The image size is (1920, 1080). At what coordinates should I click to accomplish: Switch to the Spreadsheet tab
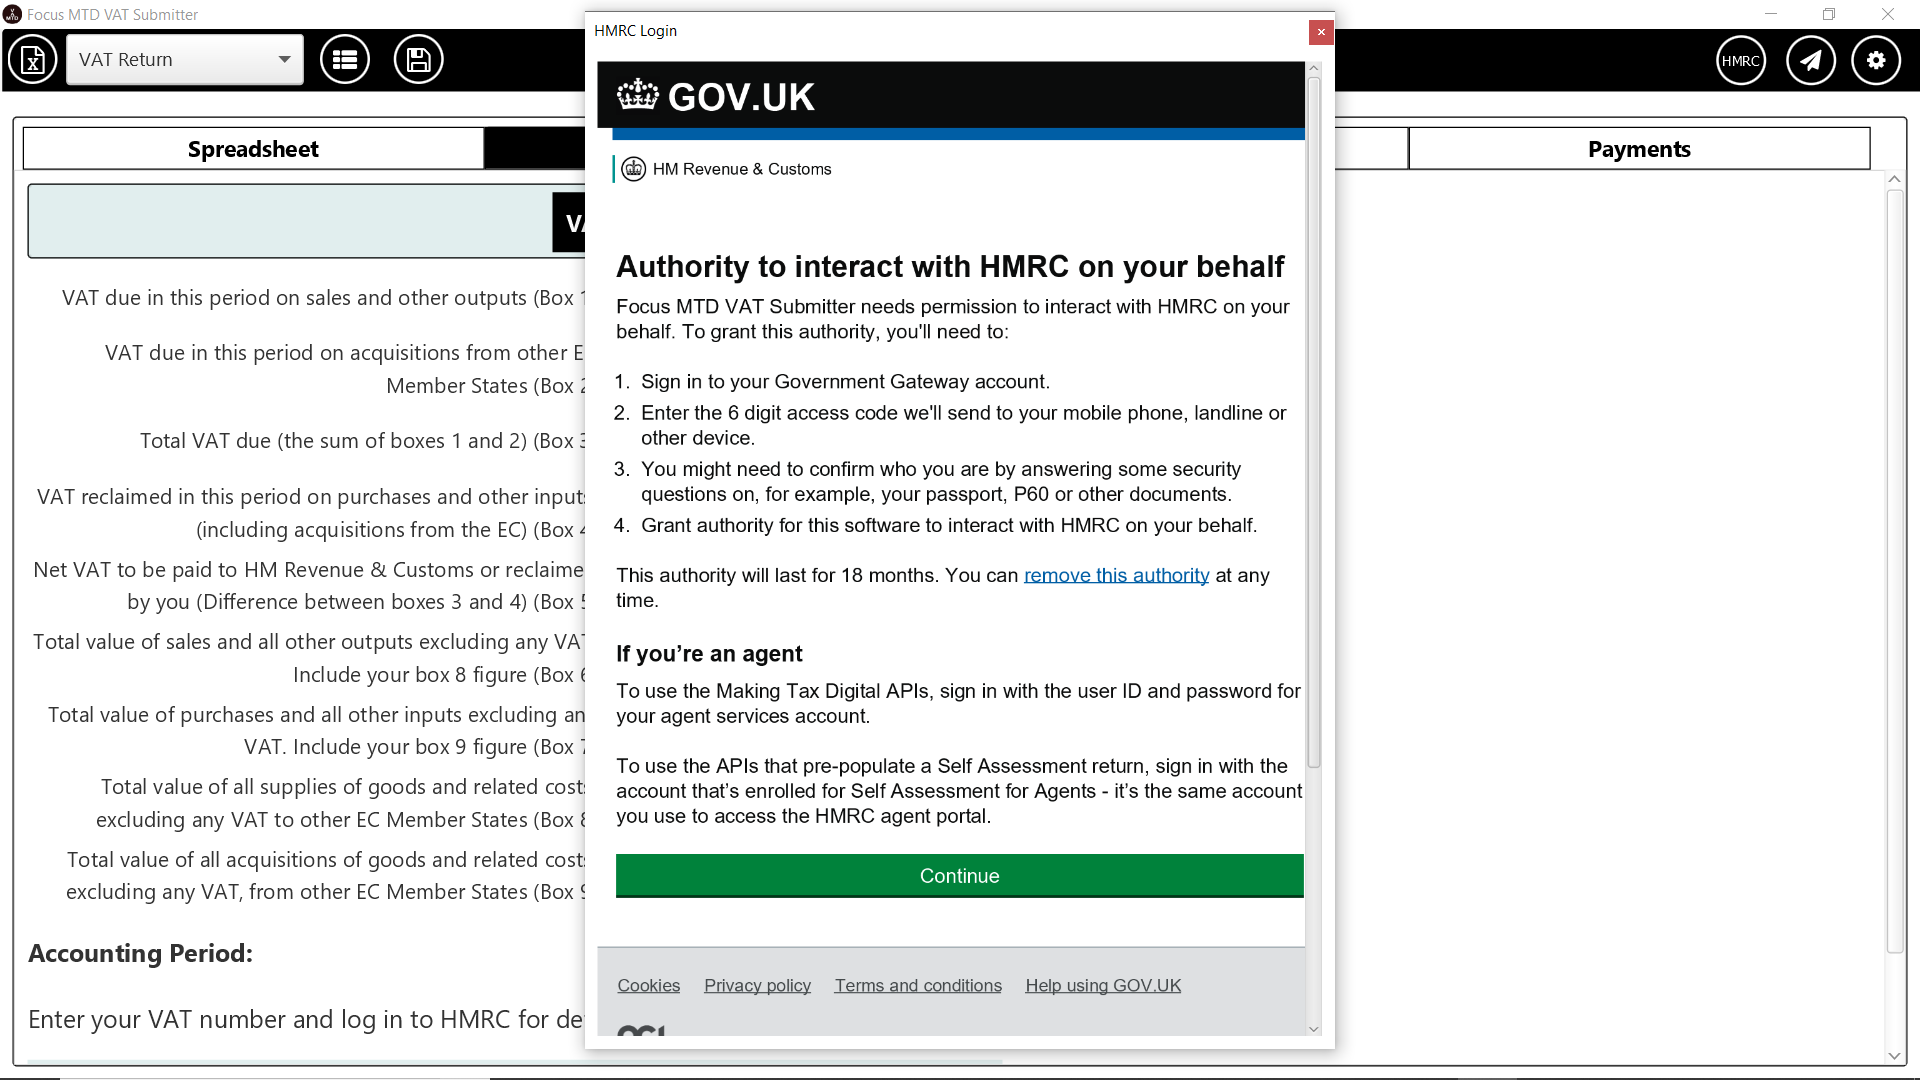pos(253,149)
